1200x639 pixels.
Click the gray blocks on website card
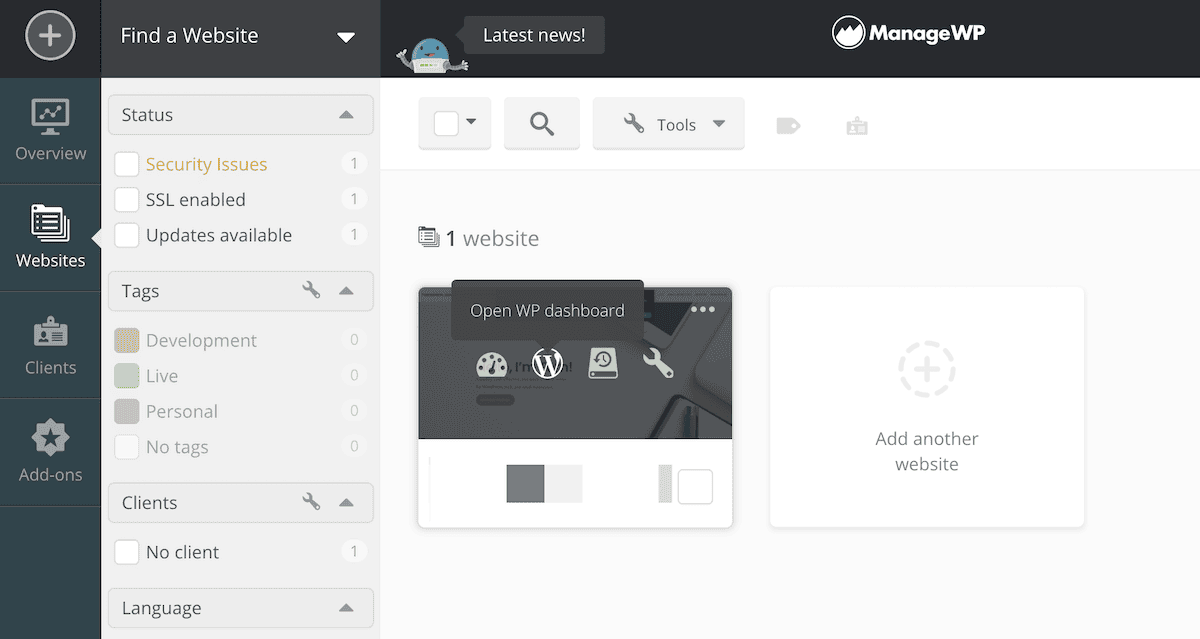pyautogui.click(x=544, y=484)
